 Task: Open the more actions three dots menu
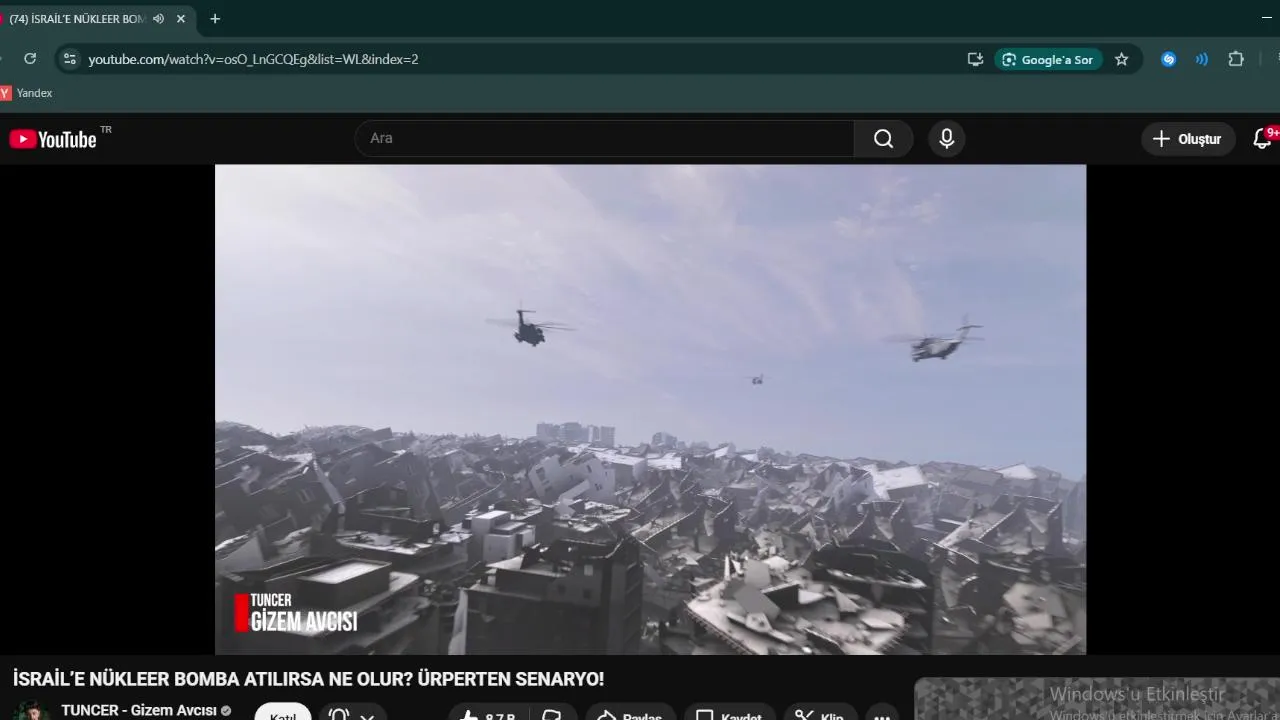(881, 713)
